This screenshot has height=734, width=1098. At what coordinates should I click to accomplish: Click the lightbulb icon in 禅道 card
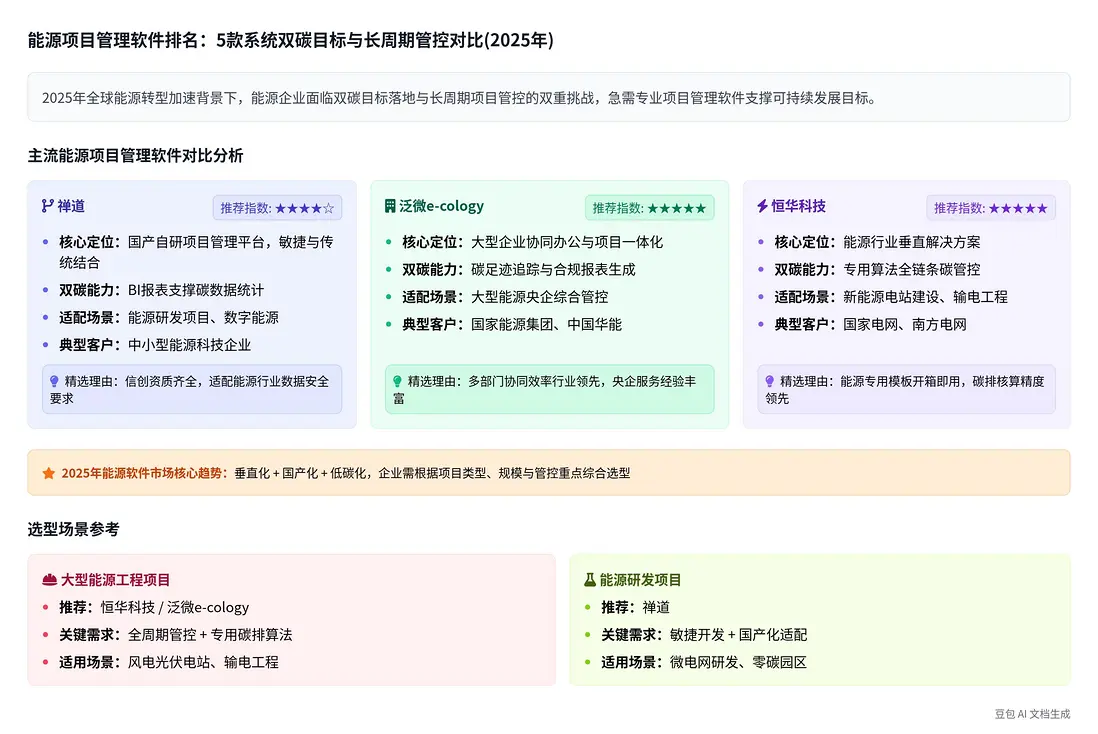(x=55, y=381)
